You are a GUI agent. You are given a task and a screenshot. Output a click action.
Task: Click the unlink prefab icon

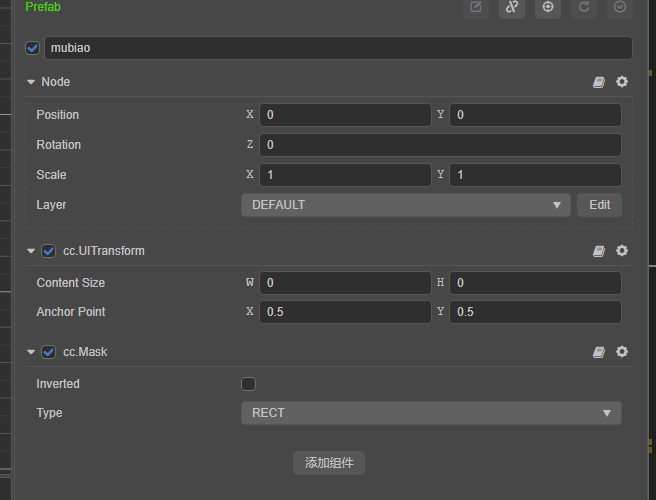click(x=512, y=7)
